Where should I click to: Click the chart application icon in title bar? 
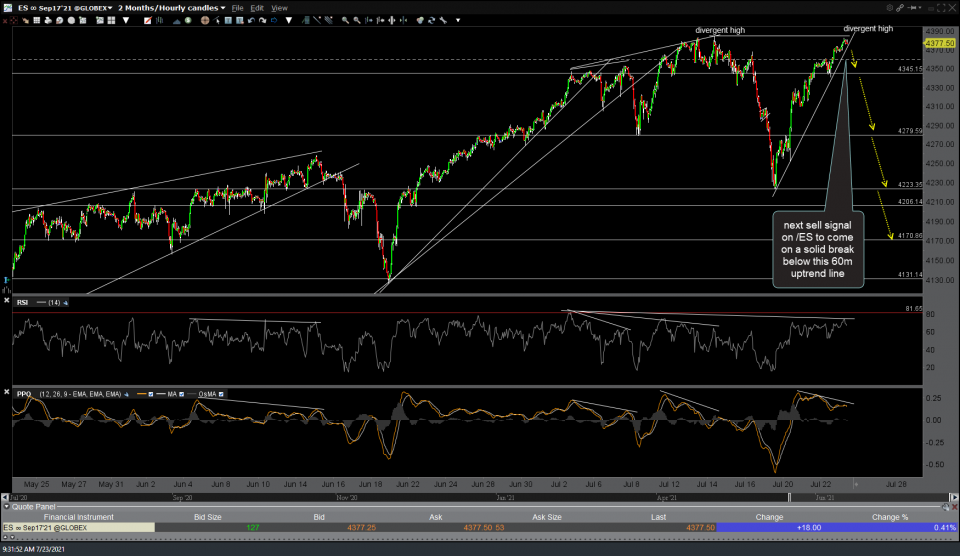coord(7,8)
